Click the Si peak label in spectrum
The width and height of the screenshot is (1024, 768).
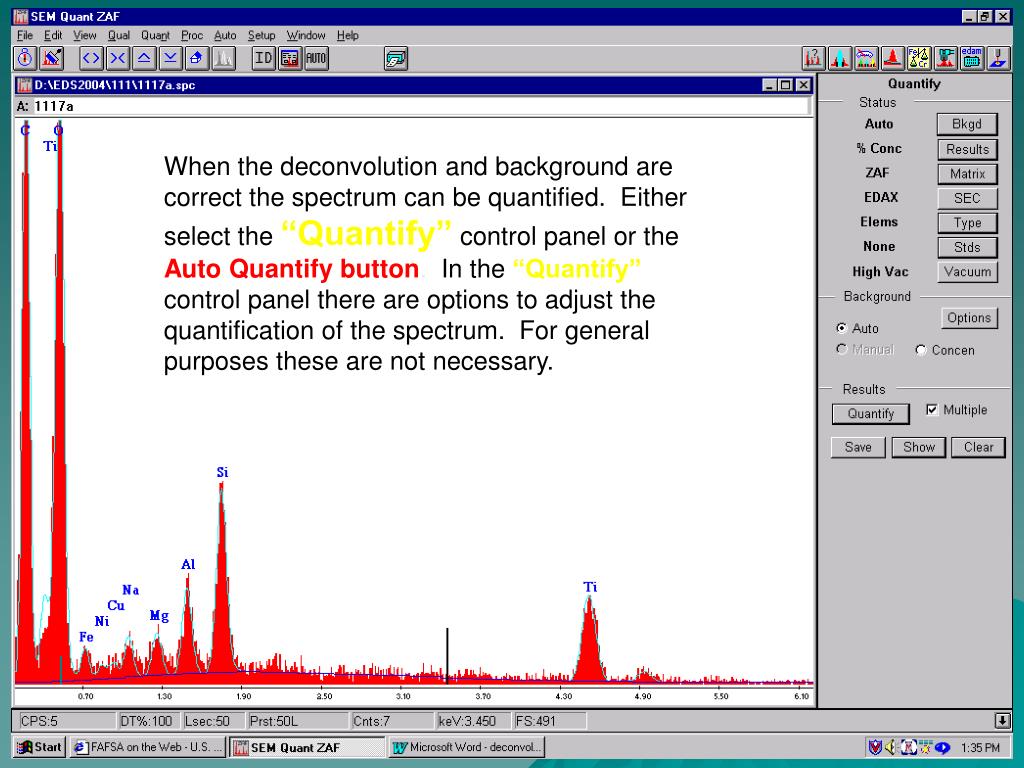tap(223, 472)
